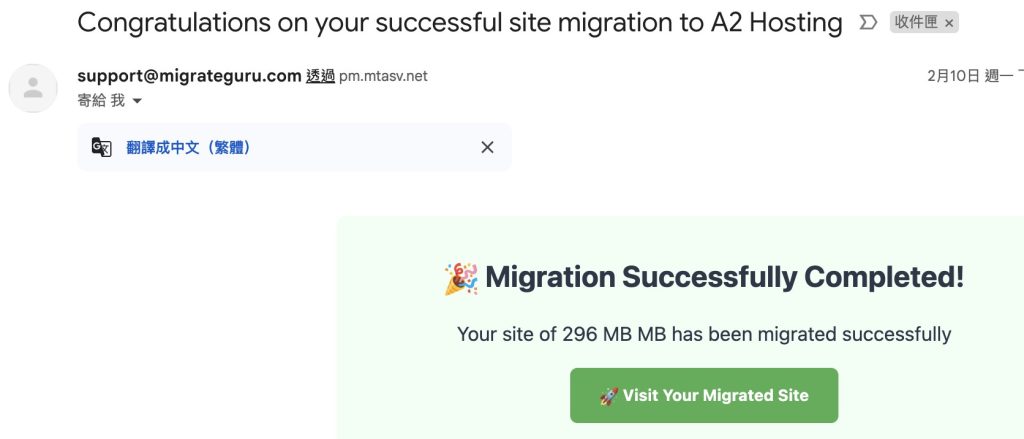1024x439 pixels.
Task: Click sender address support@migrateguru.com
Action: (x=189, y=75)
